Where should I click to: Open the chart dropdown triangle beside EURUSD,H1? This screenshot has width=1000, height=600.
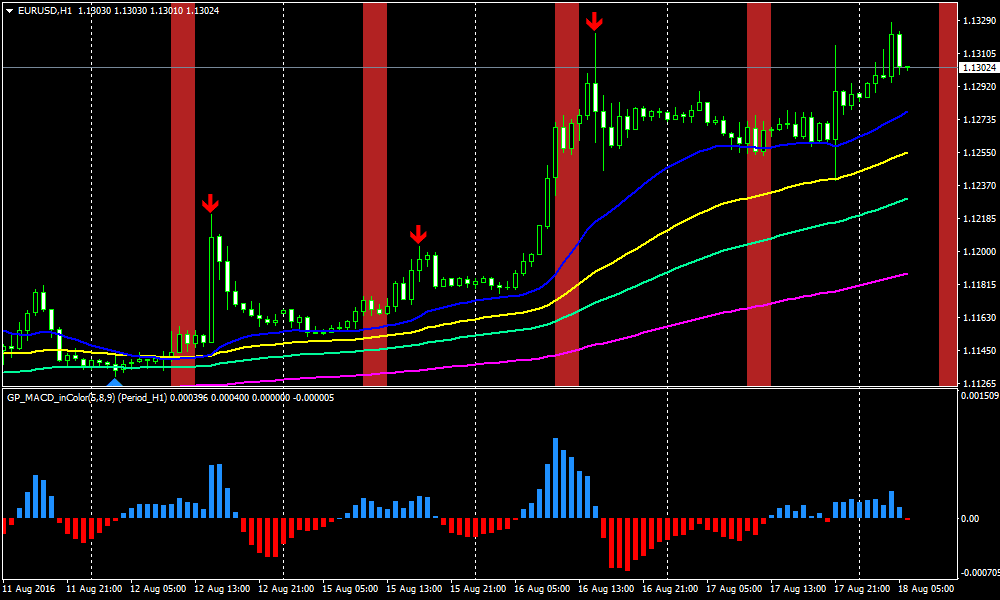[9, 10]
